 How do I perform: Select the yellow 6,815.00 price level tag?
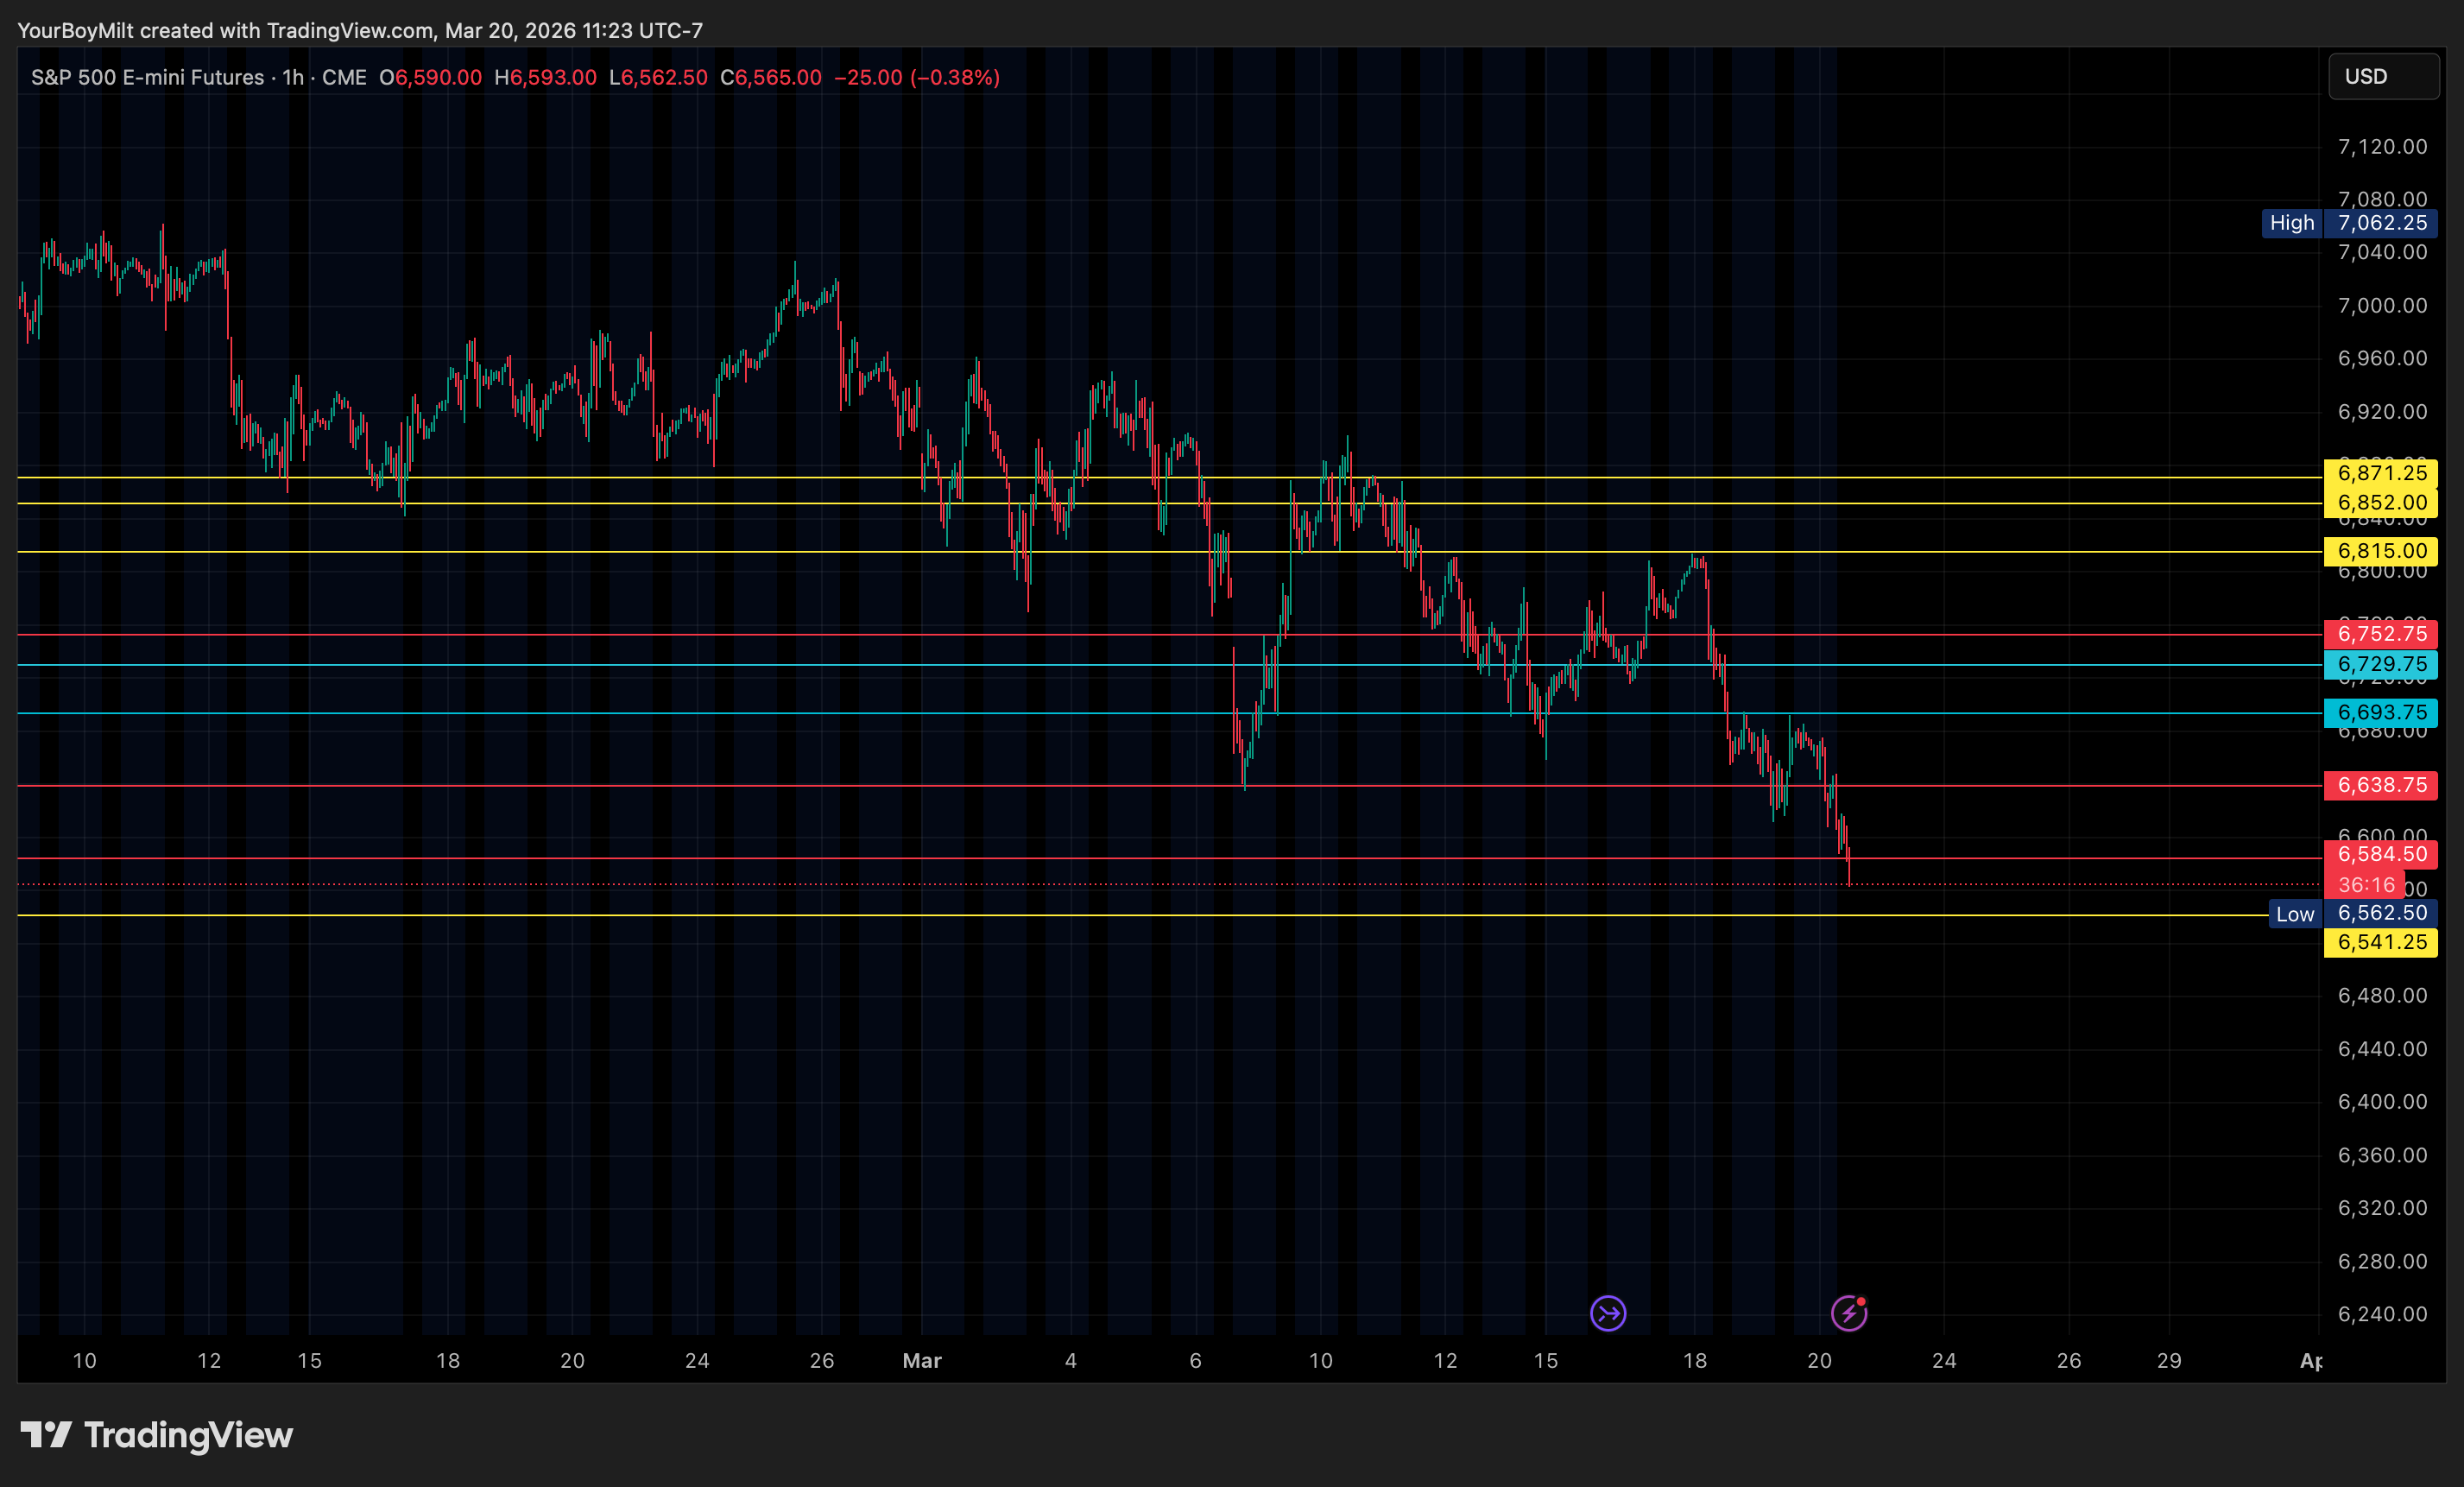coord(2381,551)
